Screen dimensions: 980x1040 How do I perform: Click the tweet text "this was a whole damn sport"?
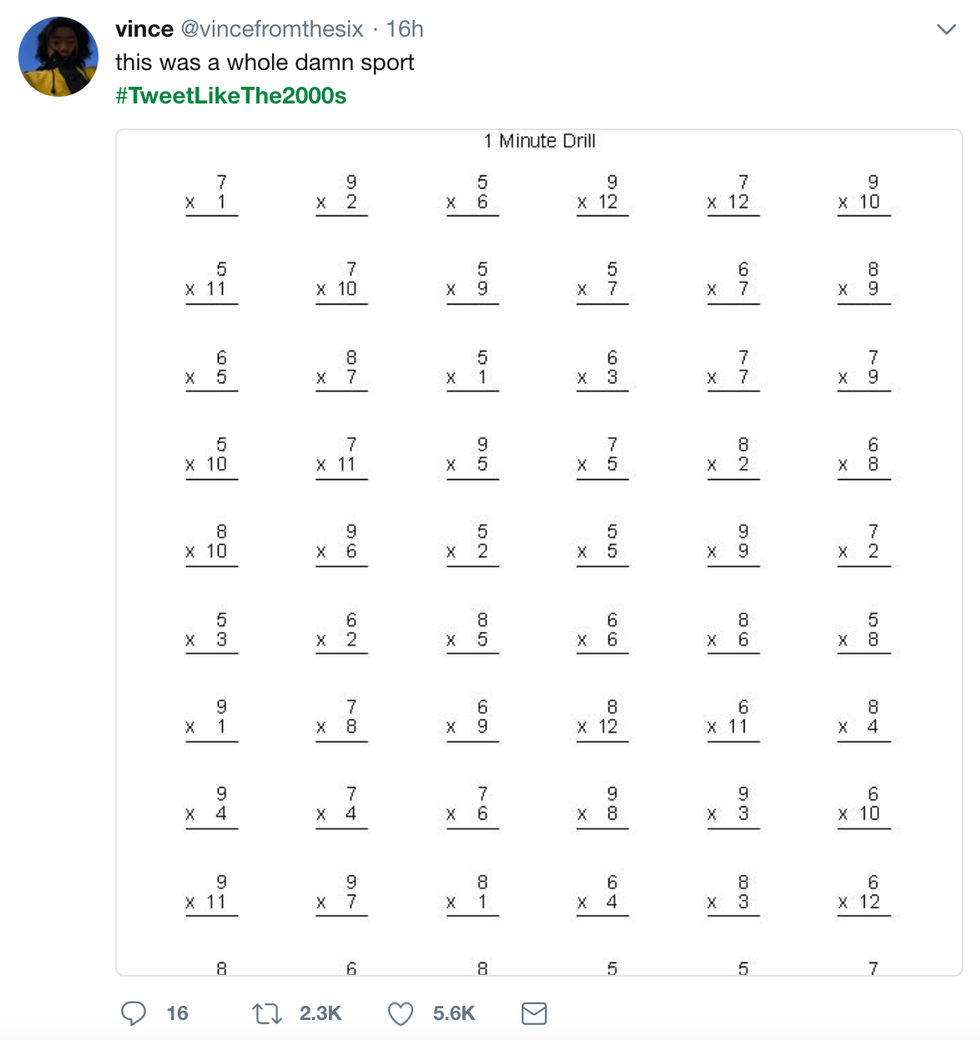tap(264, 62)
